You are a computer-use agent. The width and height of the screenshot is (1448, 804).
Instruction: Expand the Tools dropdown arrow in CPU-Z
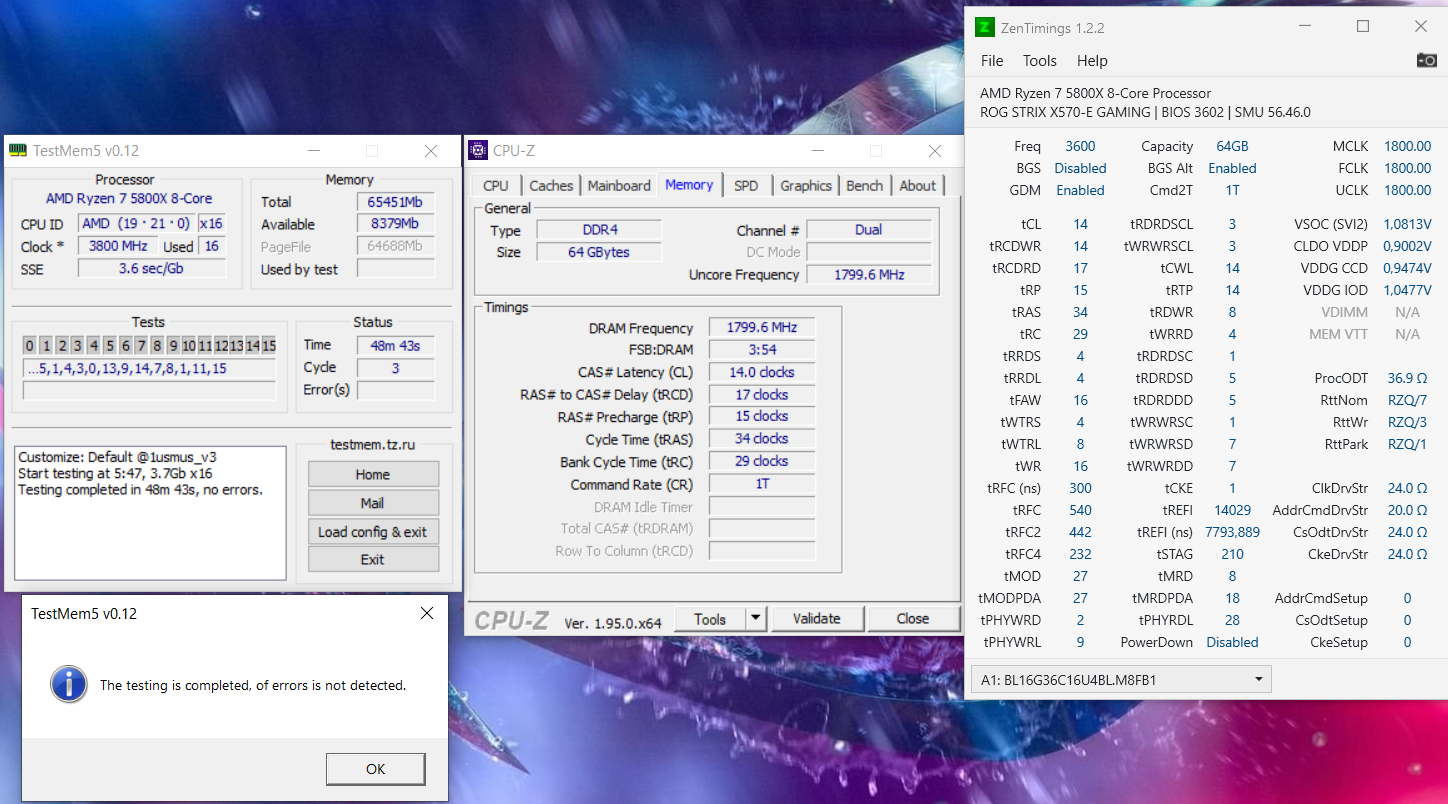(755, 618)
